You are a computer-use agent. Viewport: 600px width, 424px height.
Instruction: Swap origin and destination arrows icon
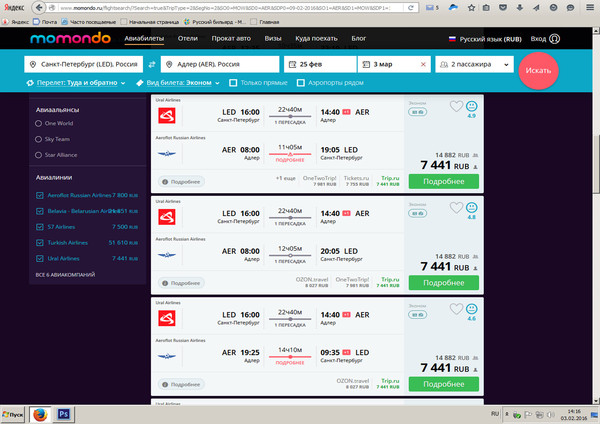coord(152,64)
